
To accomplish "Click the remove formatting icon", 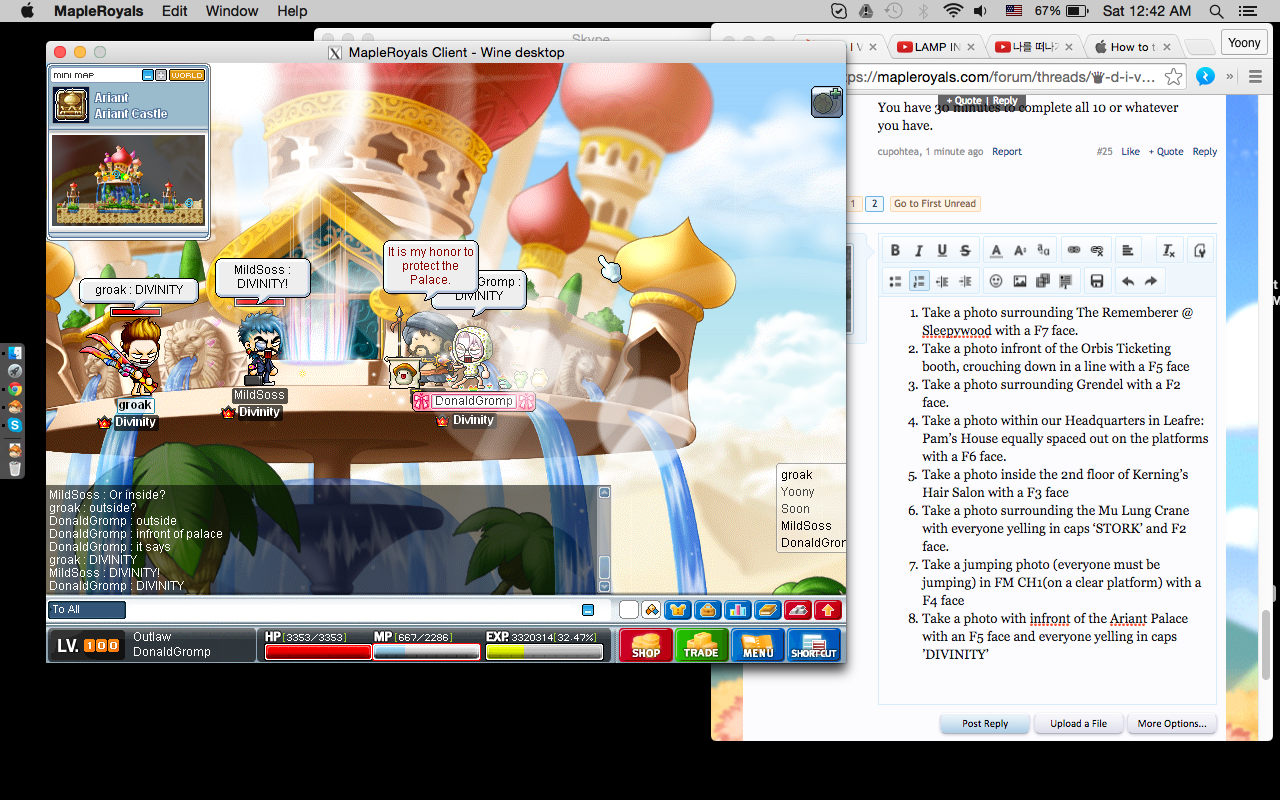I will pyautogui.click(x=1167, y=251).
